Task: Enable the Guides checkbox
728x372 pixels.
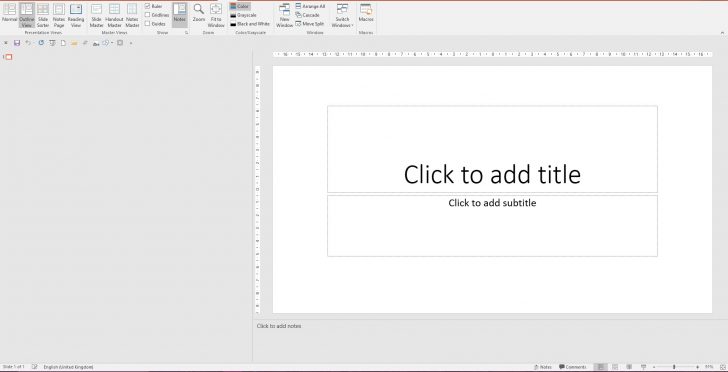Action: [x=155, y=23]
